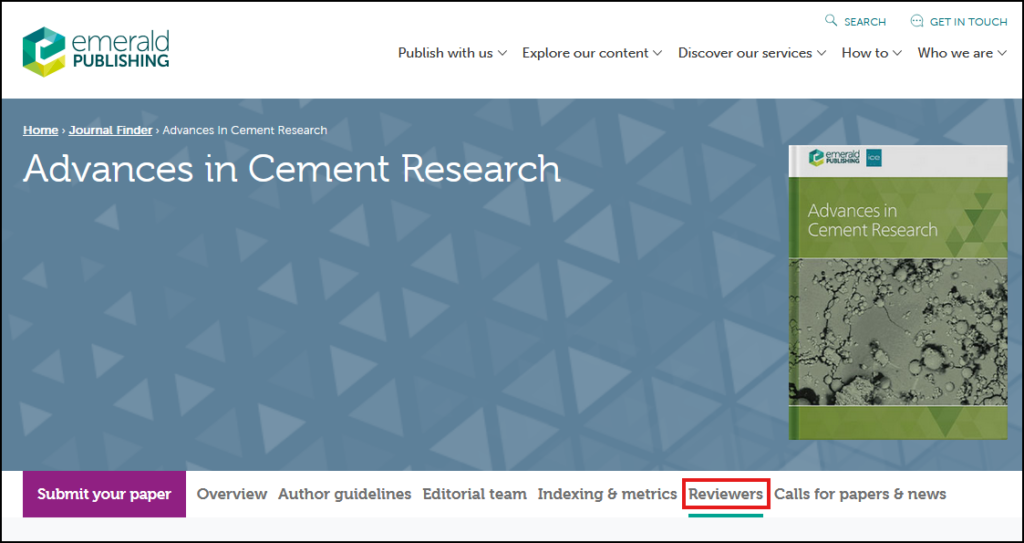Switch to the Overview tab

pyautogui.click(x=232, y=494)
